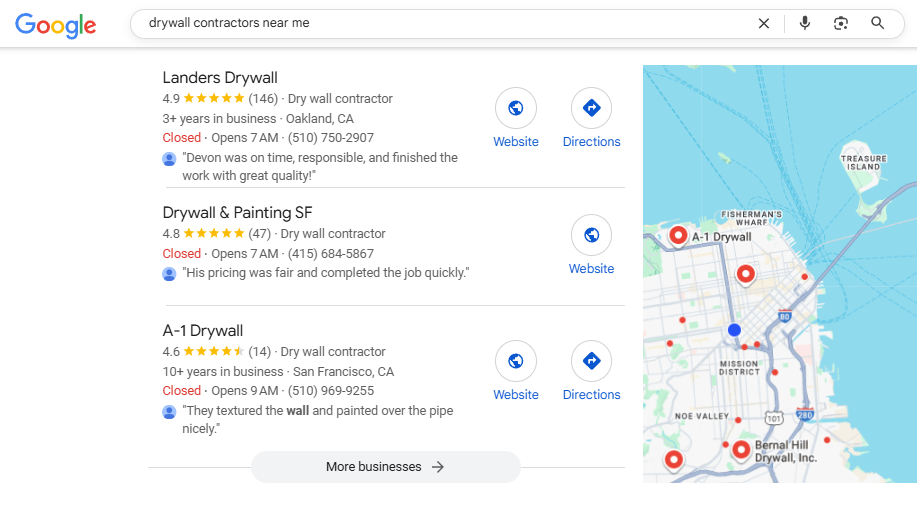Click the magnifying glass search icon
917x508 pixels.
[x=878, y=23]
